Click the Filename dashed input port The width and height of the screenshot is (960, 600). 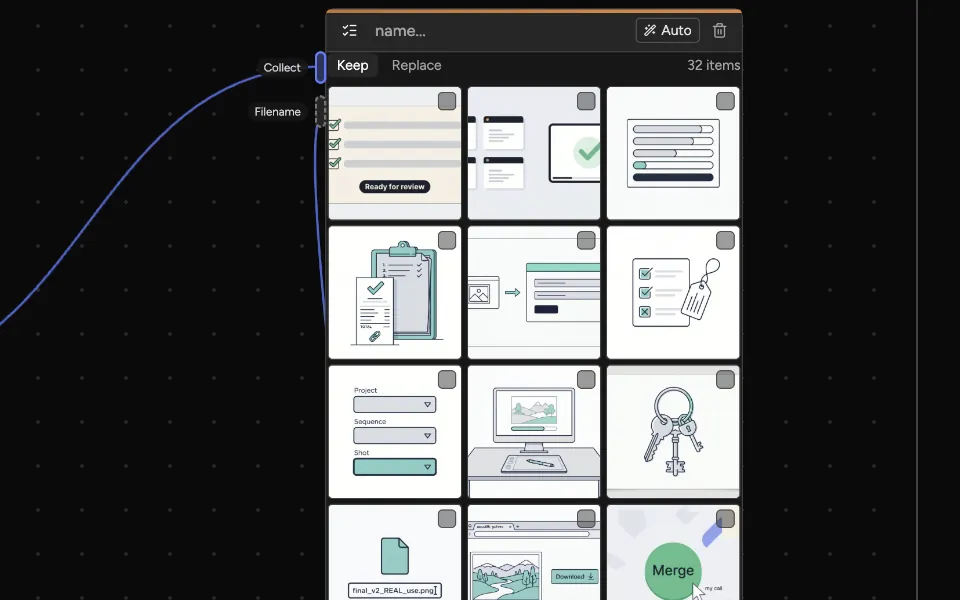(320, 111)
